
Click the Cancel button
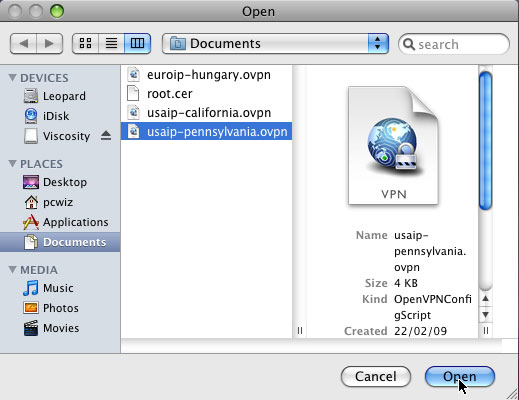point(376,377)
